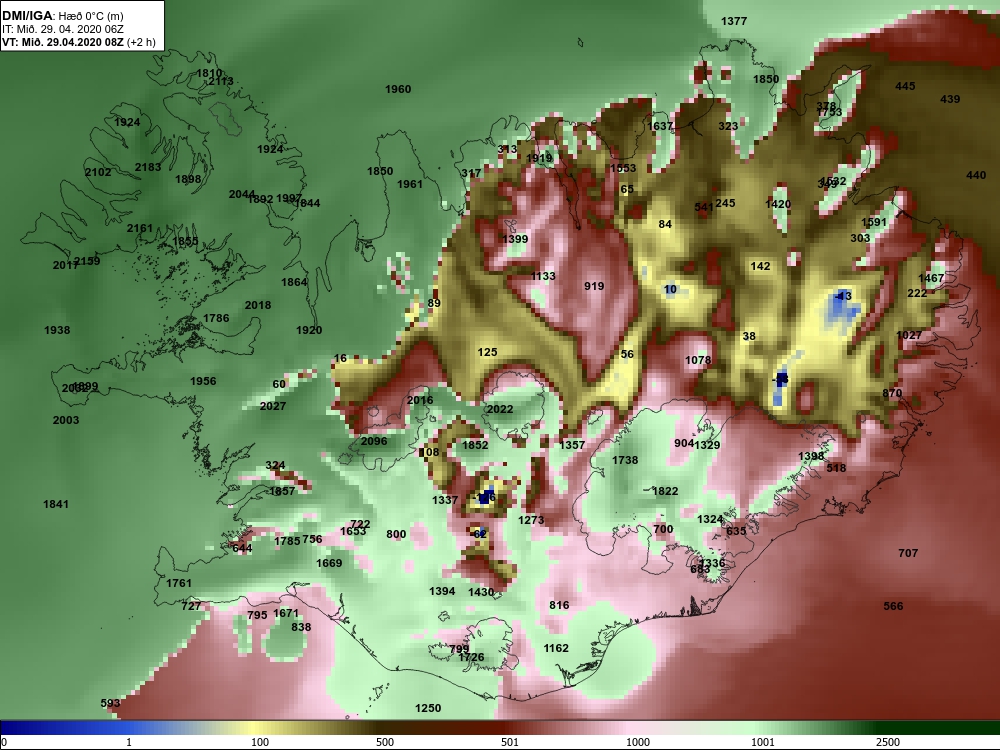Select the map value '2161'

coord(140,228)
